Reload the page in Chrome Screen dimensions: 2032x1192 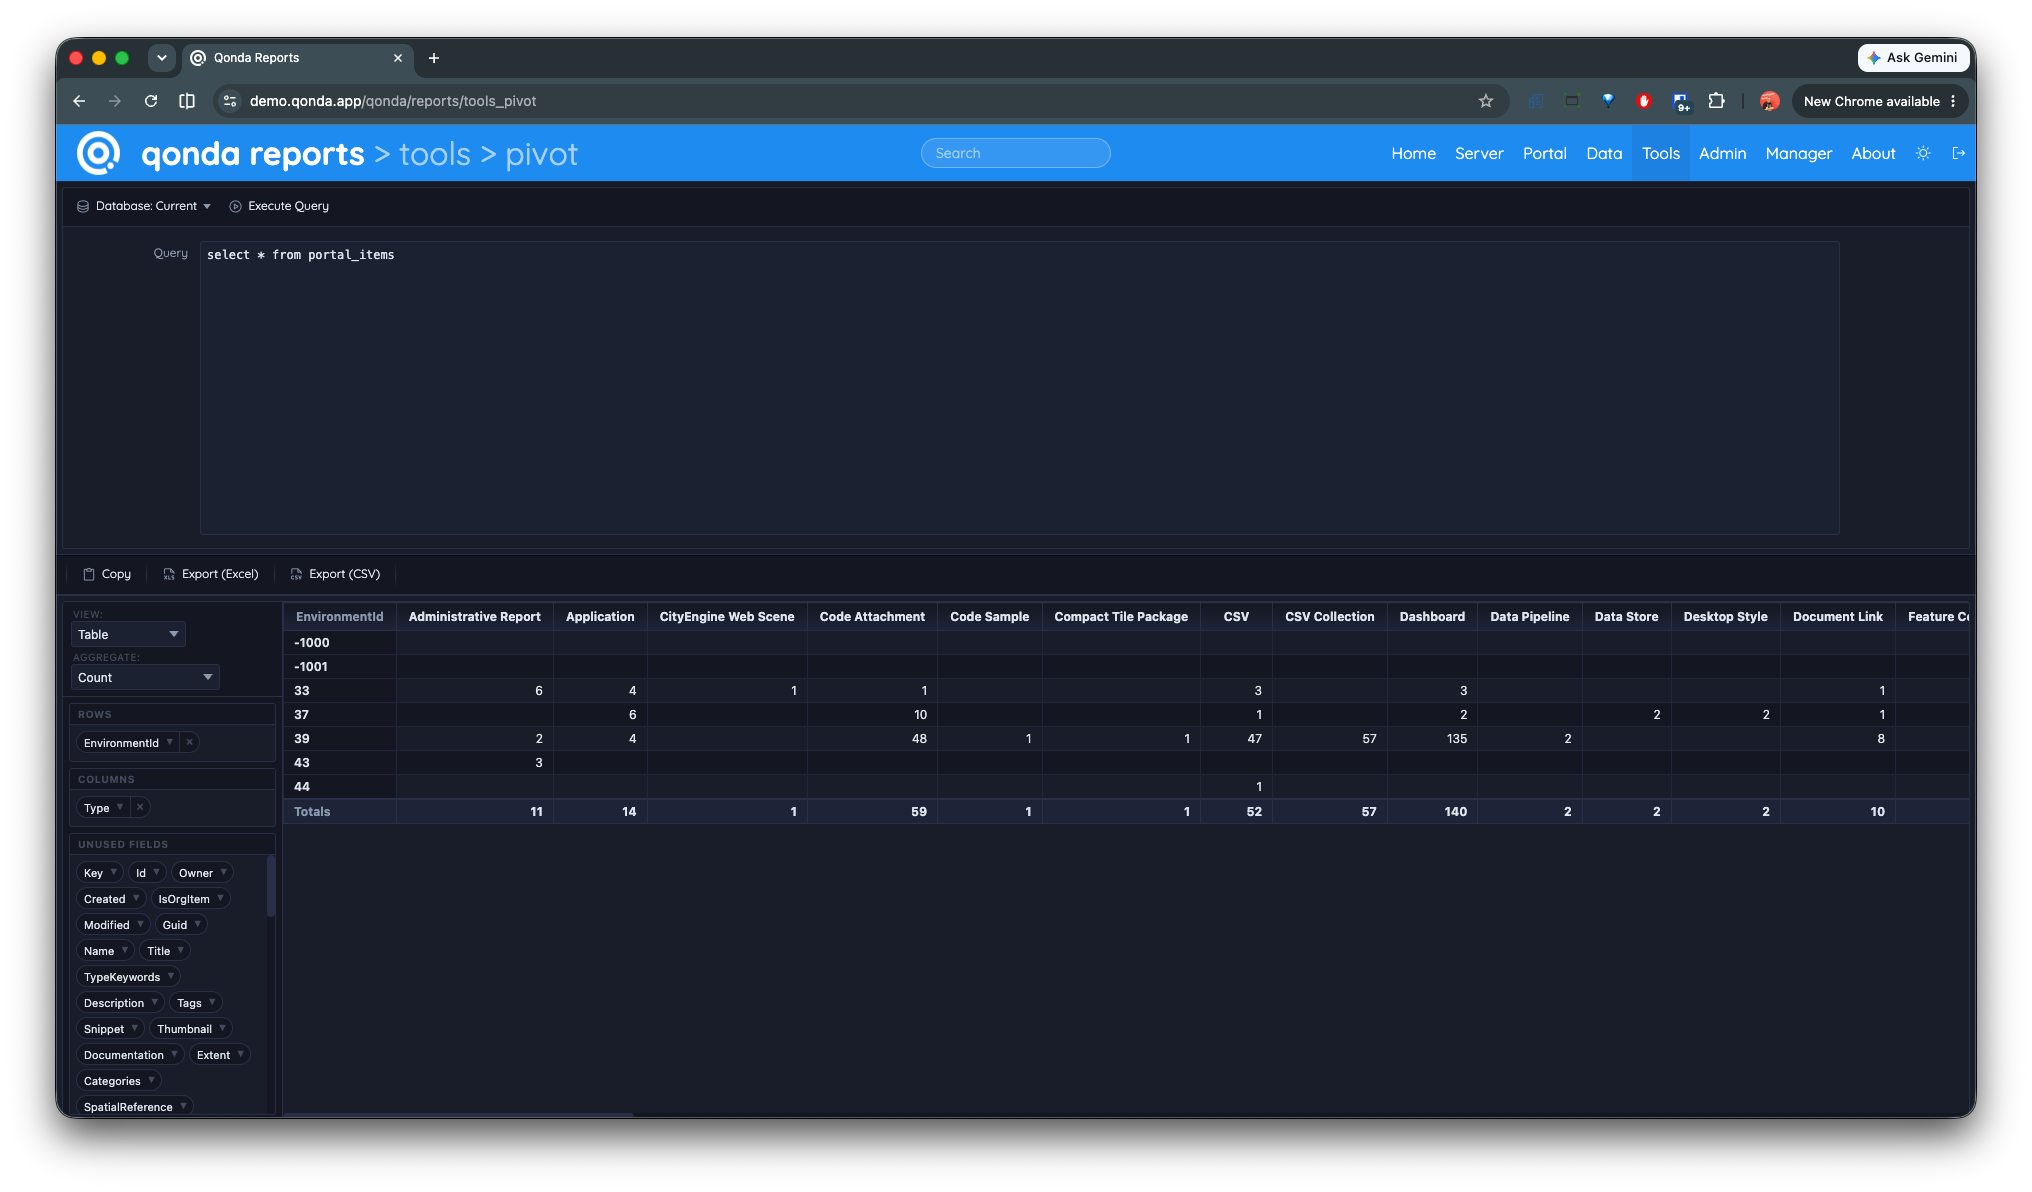[151, 101]
